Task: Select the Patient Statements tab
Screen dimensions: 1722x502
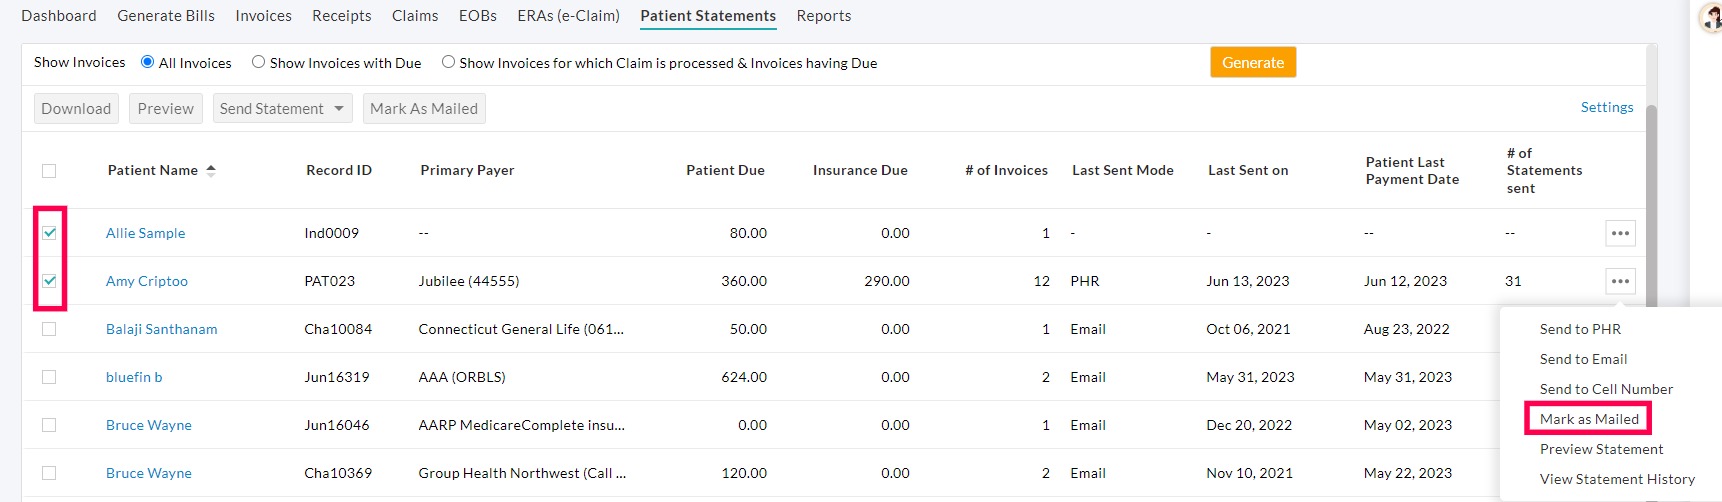Action: (x=708, y=16)
